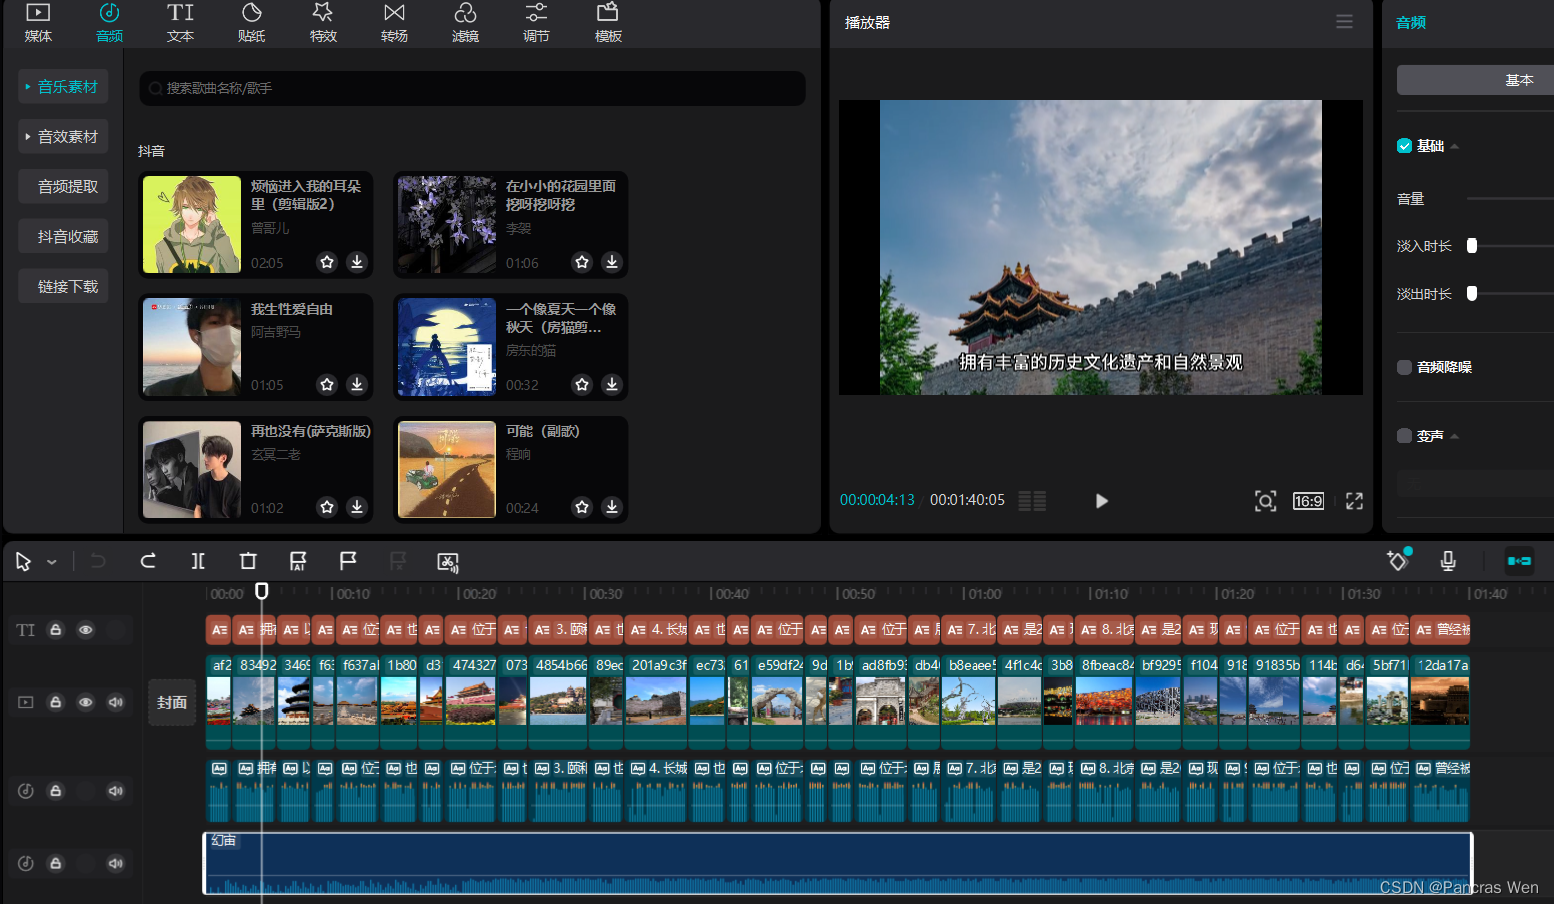
Task: Hide the video track via eye icon
Action: (86, 703)
